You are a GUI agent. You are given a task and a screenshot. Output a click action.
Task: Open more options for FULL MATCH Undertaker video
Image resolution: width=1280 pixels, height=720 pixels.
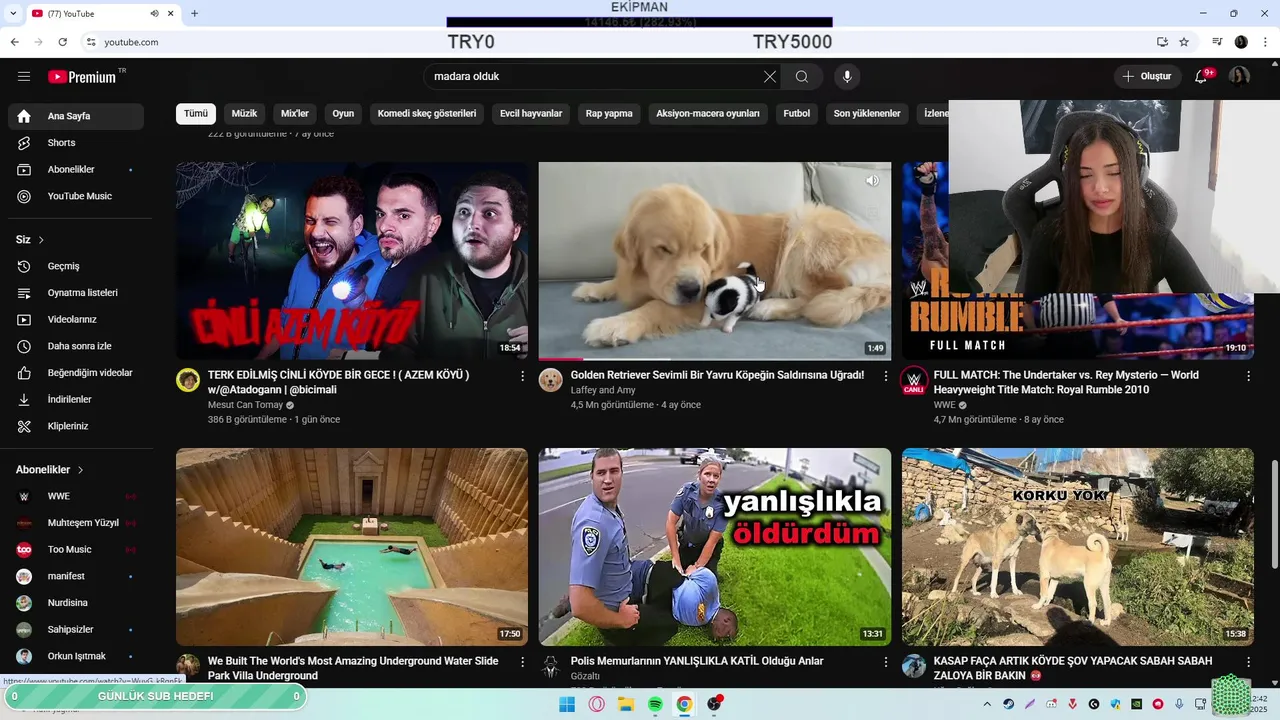(1248, 376)
